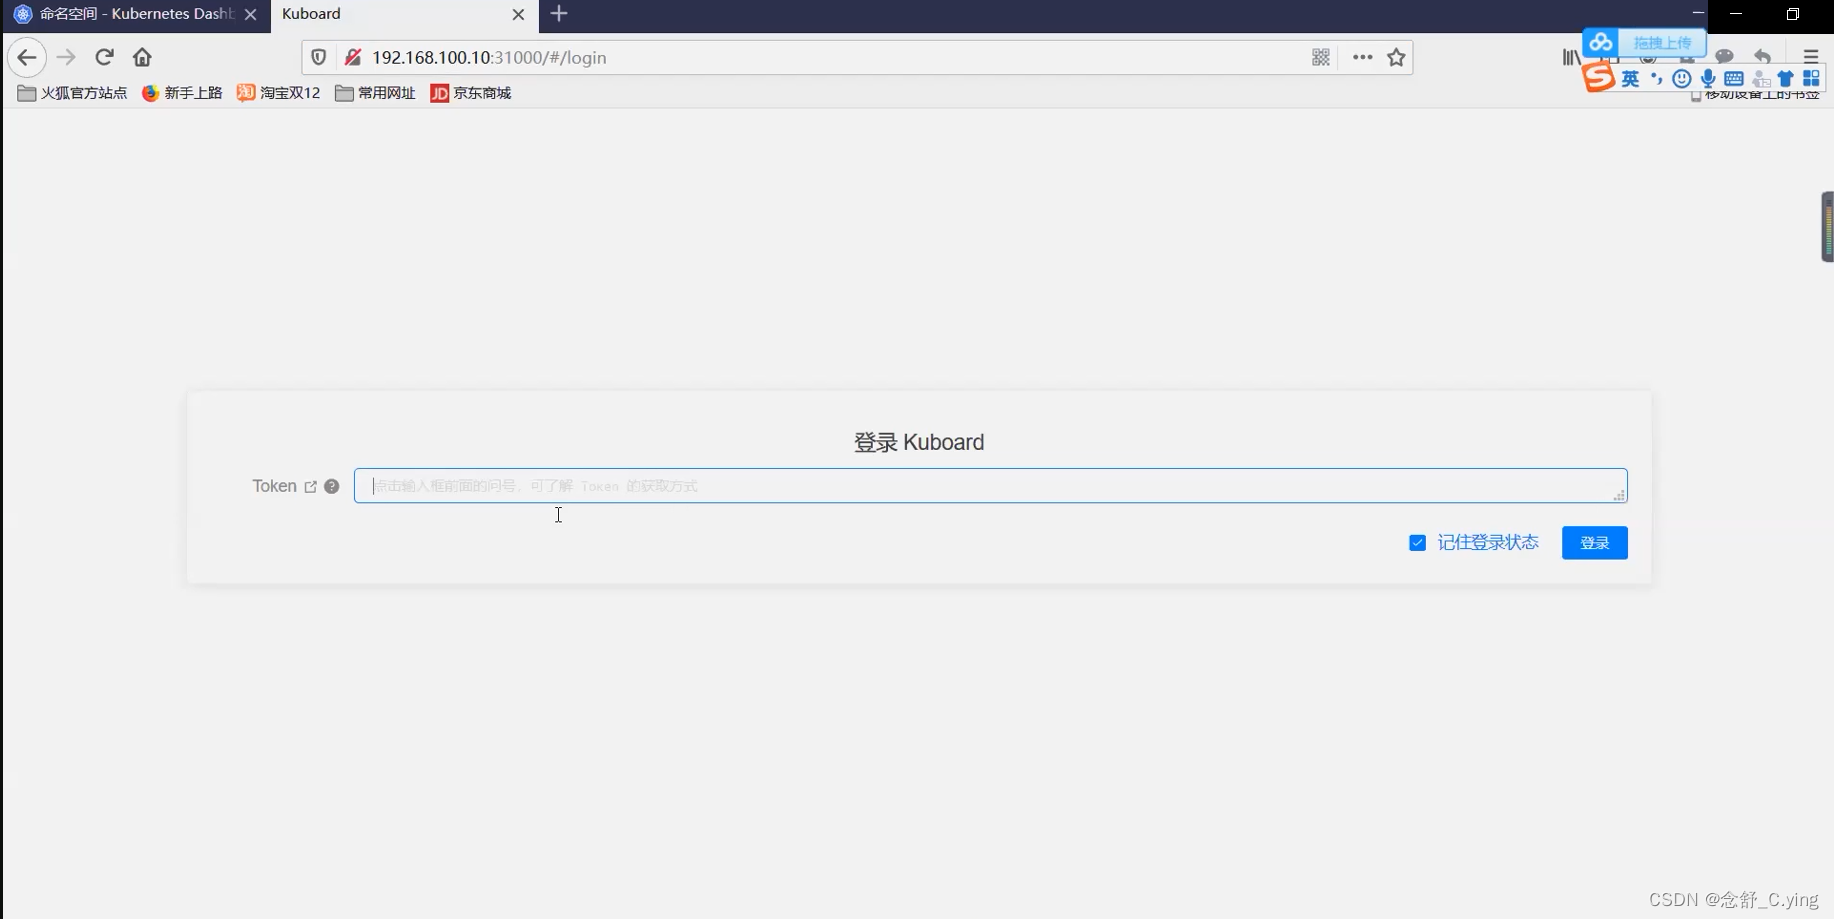Screen dimensions: 1834x919
Task: Activate Sogou voice input microphone
Action: [1708, 79]
